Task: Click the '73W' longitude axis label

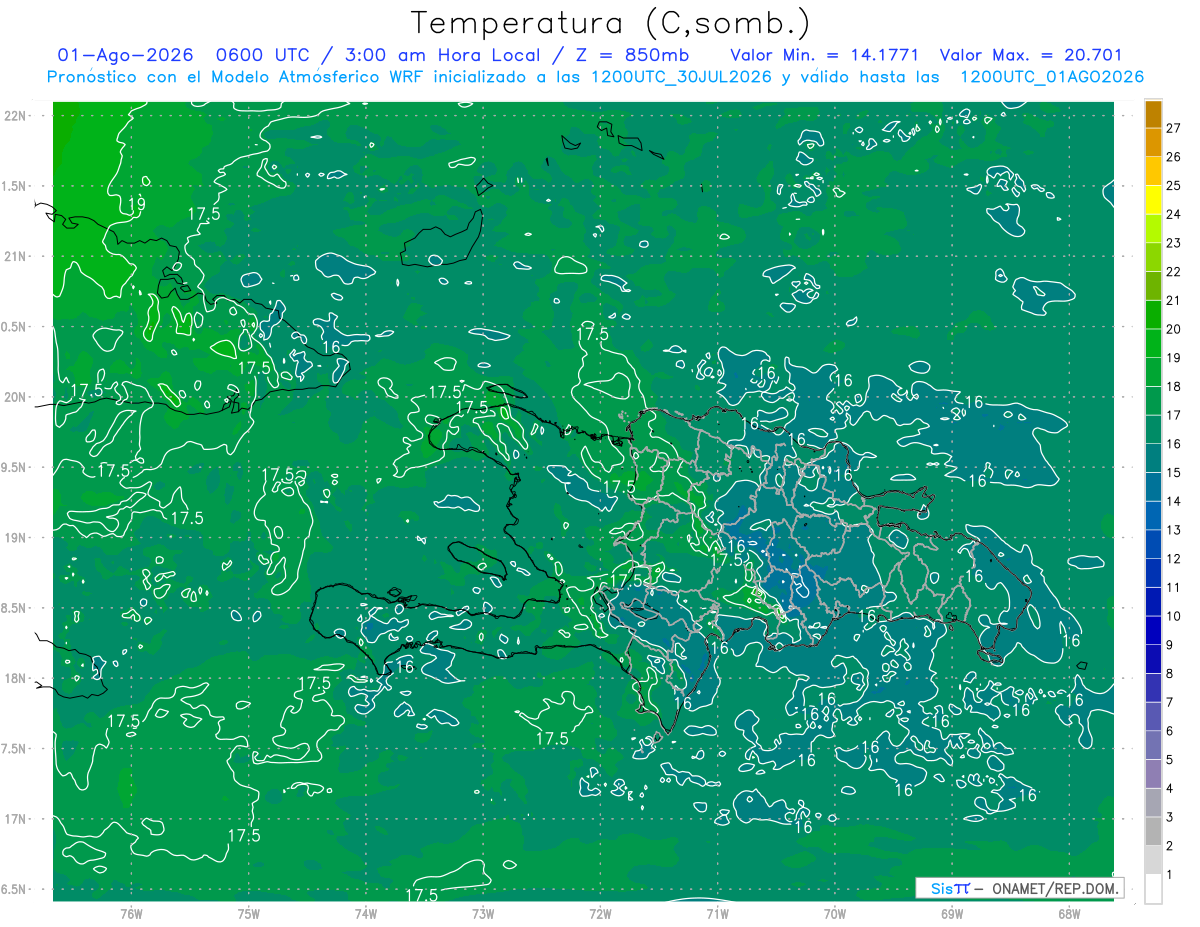Action: pyautogui.click(x=483, y=913)
